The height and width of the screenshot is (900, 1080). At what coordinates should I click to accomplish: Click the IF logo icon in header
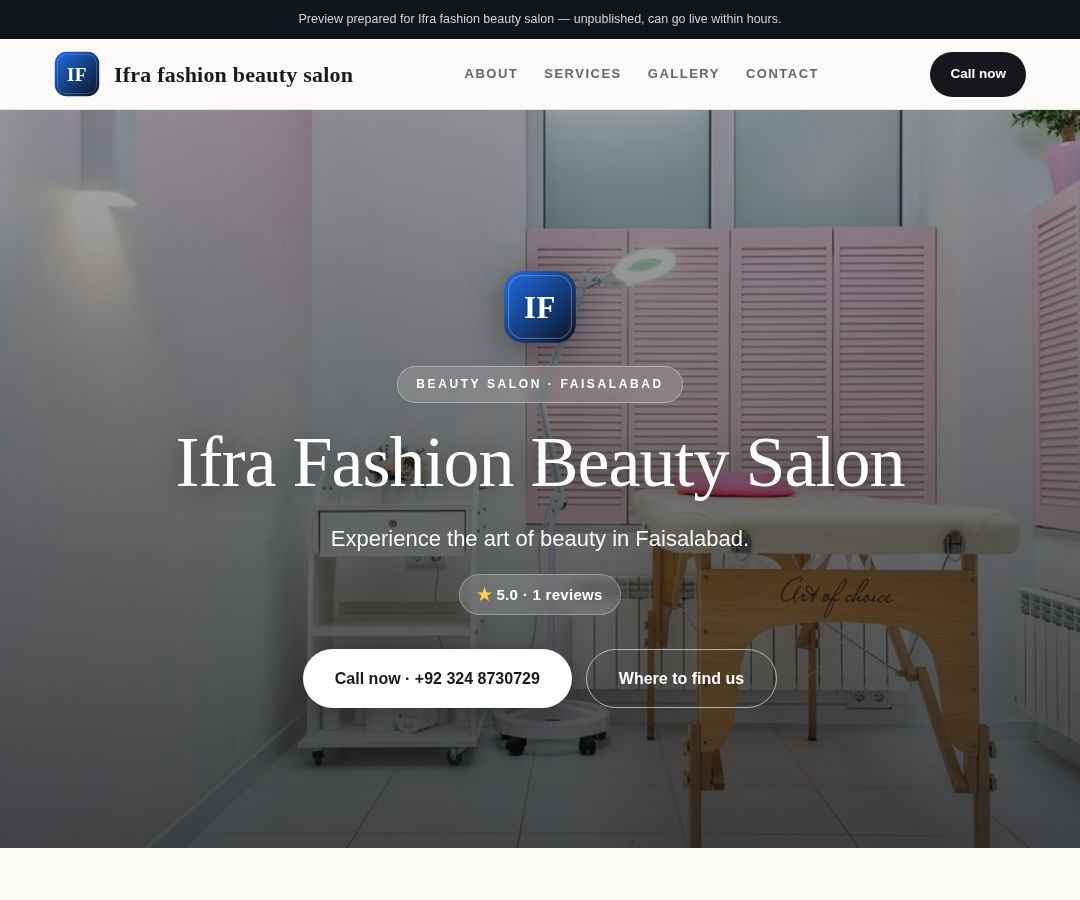[76, 74]
